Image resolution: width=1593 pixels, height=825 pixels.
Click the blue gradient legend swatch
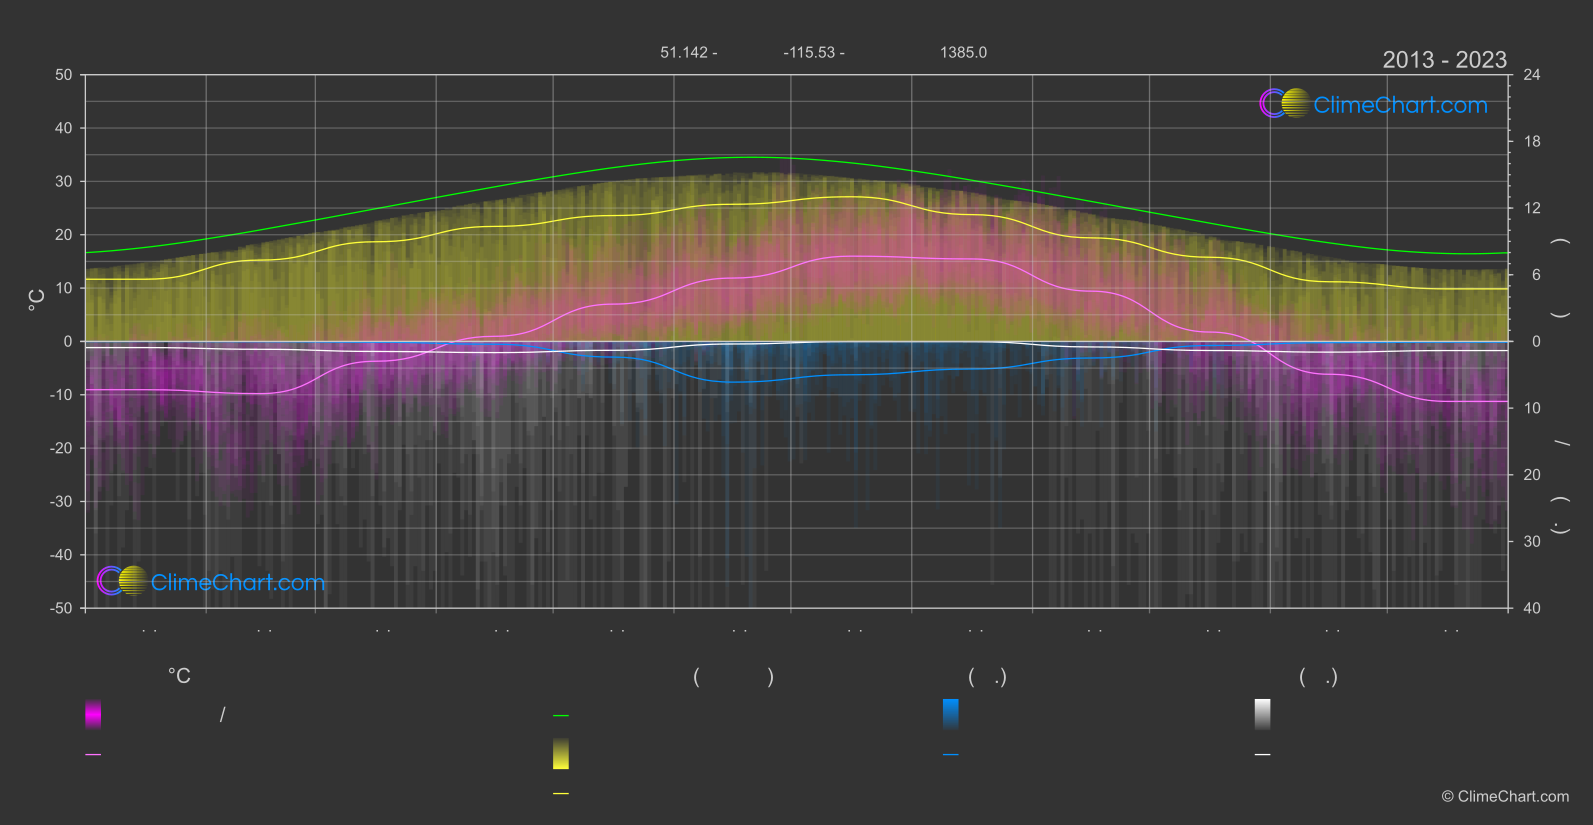coord(951,714)
